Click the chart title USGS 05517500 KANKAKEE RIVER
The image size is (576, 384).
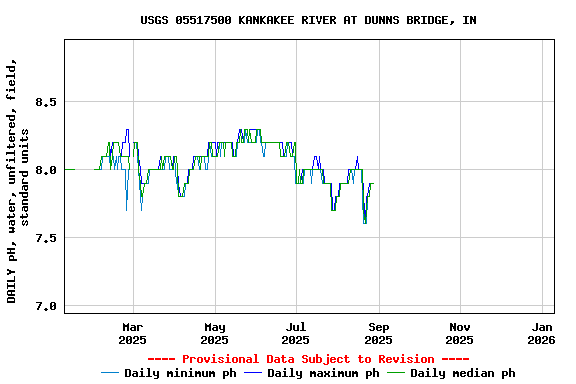pos(308,20)
